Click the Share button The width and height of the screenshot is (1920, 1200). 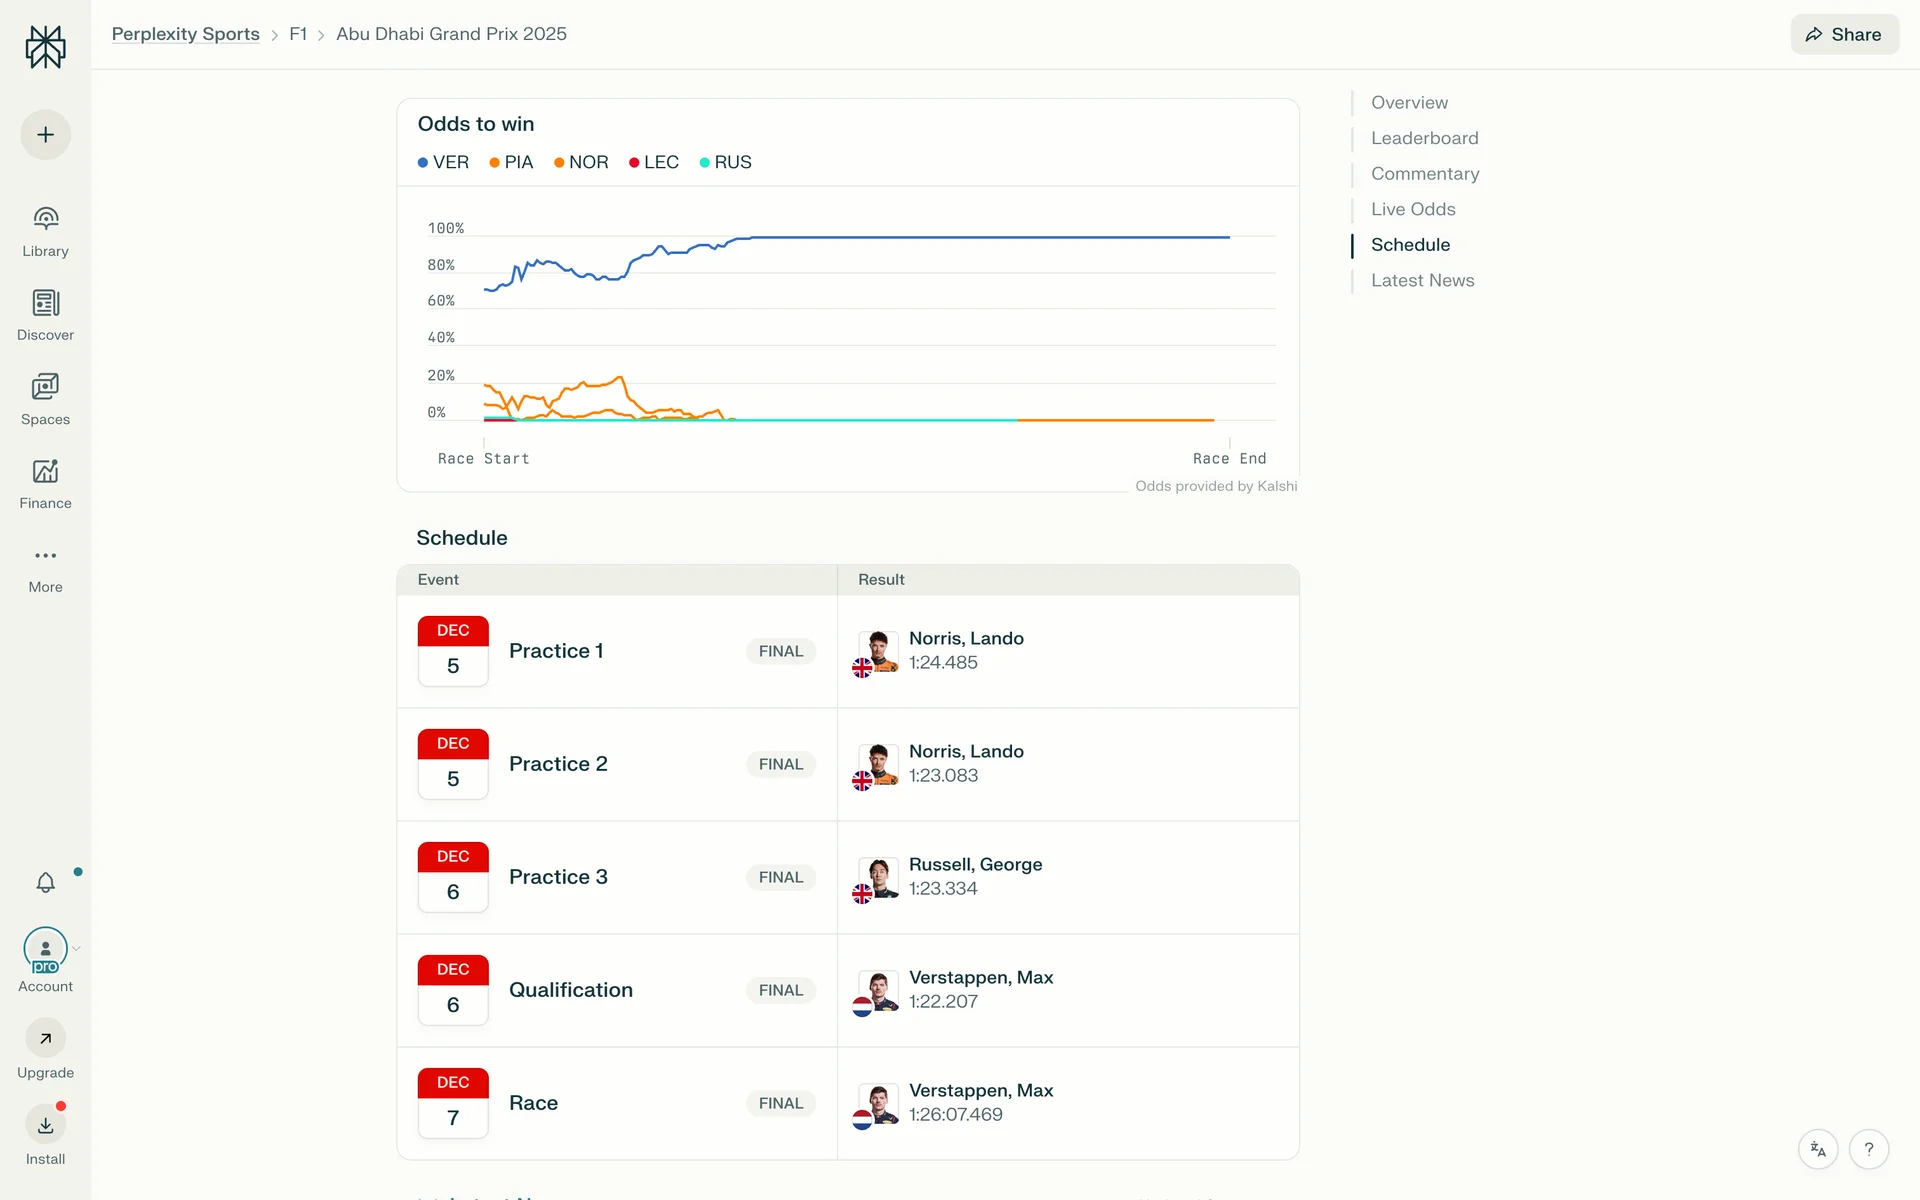coord(1844,34)
